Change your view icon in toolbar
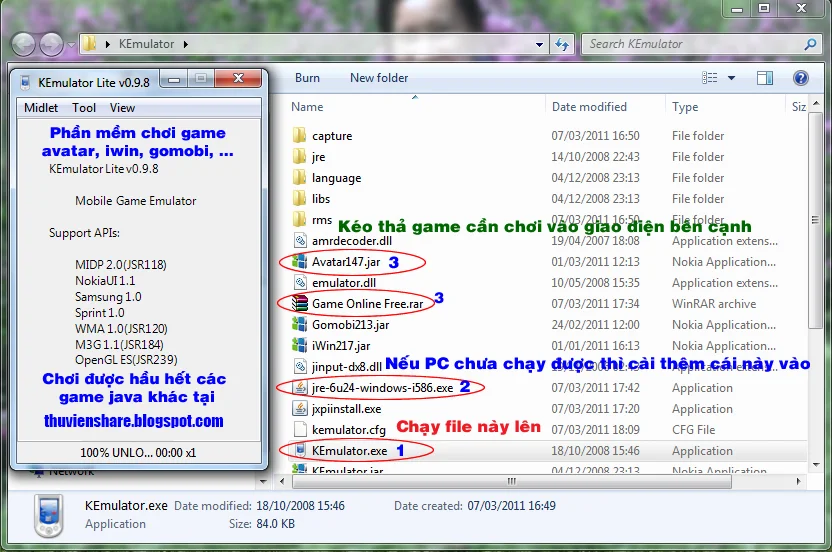 709,78
